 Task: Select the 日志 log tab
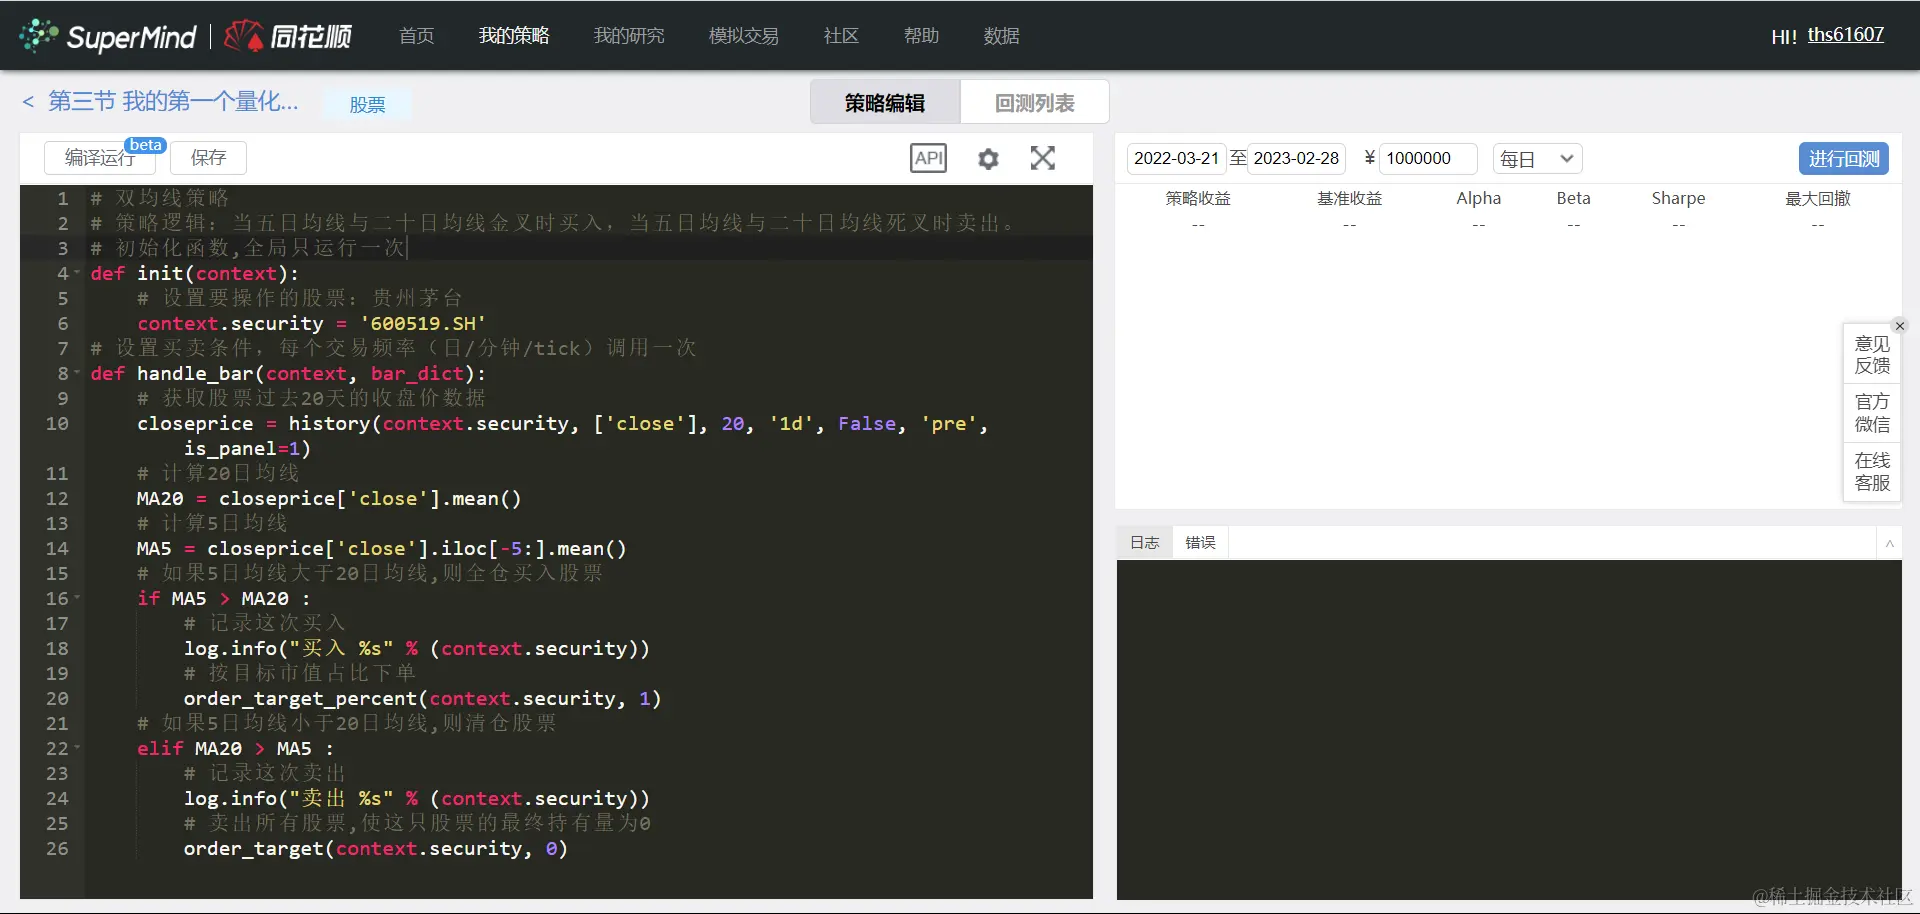[1145, 543]
